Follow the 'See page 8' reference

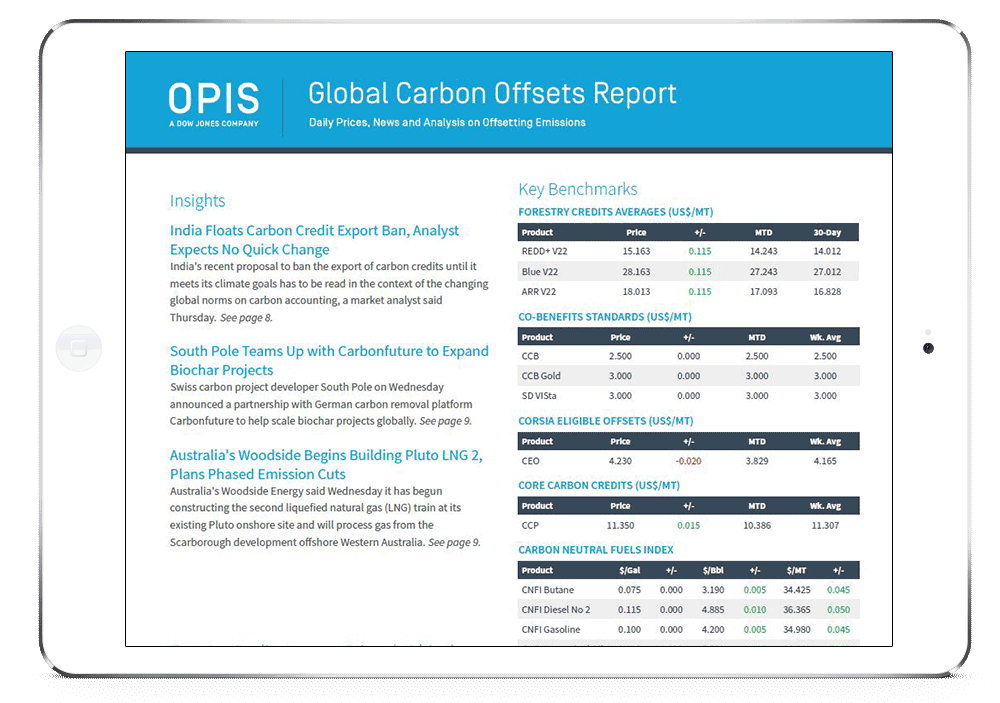[x=246, y=318]
